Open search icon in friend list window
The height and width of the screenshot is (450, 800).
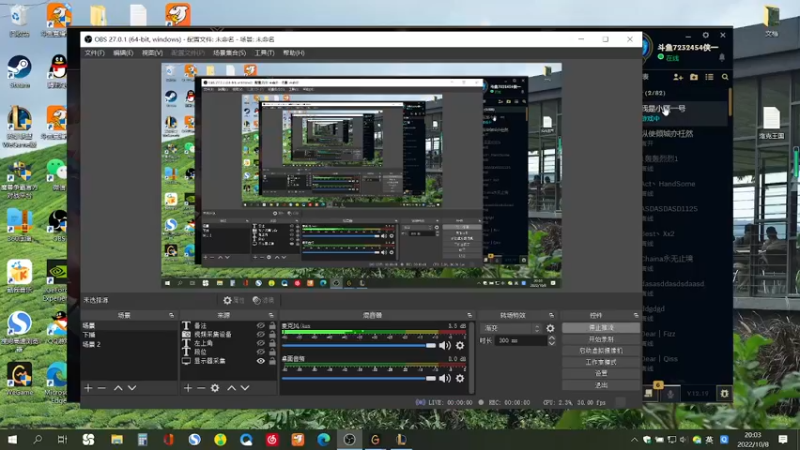tap(725, 77)
